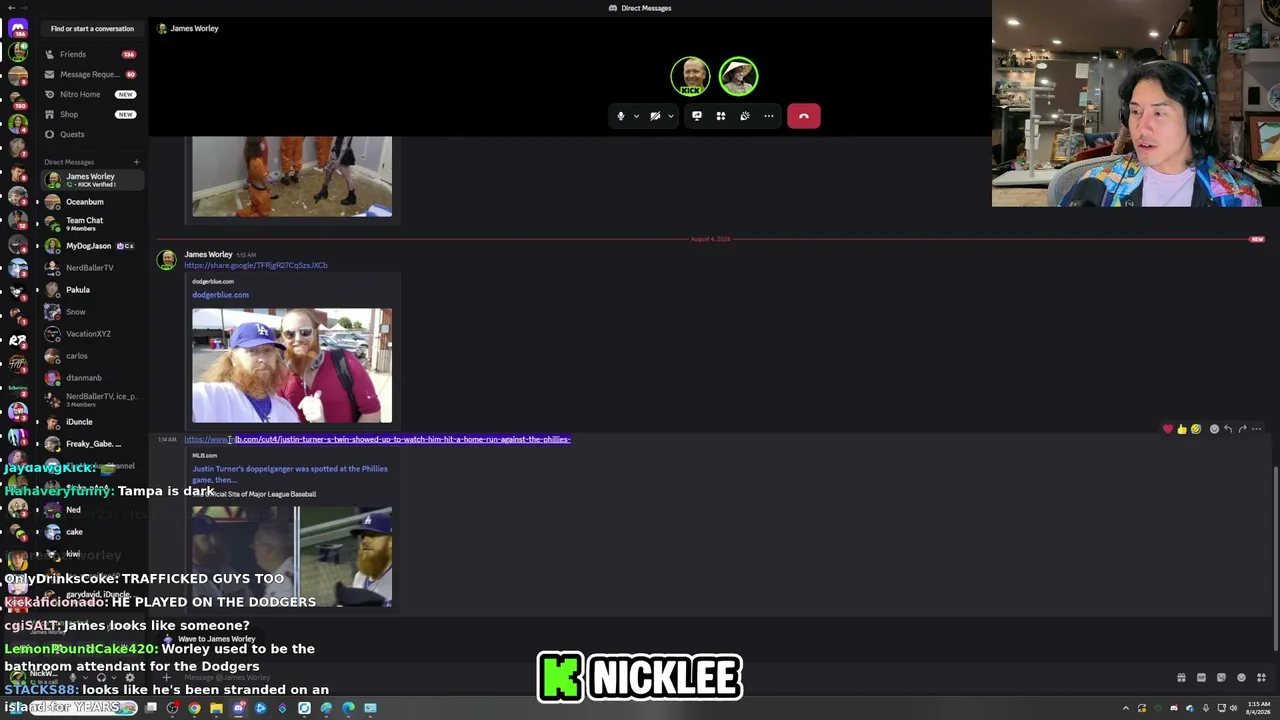Enlarge the MLB dugout embed image
Image resolution: width=1280 pixels, height=720 pixels.
tap(292, 556)
